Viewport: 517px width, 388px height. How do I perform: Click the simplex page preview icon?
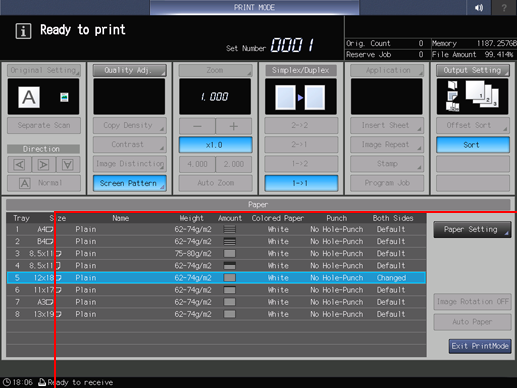coord(301,97)
